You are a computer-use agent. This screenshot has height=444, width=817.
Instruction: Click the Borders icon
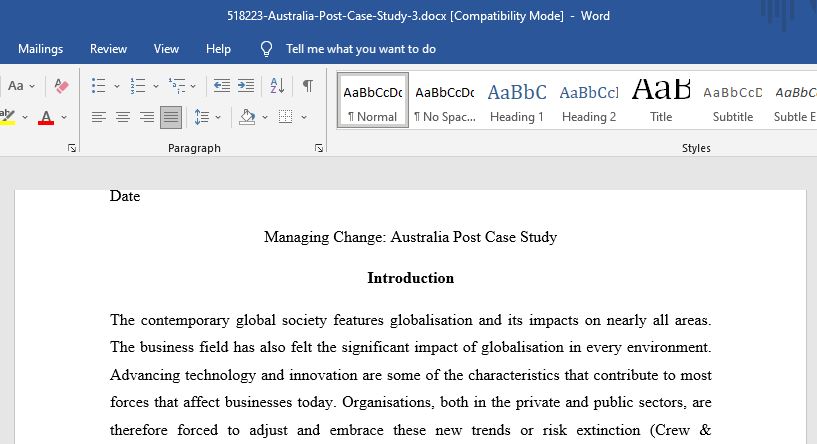286,117
